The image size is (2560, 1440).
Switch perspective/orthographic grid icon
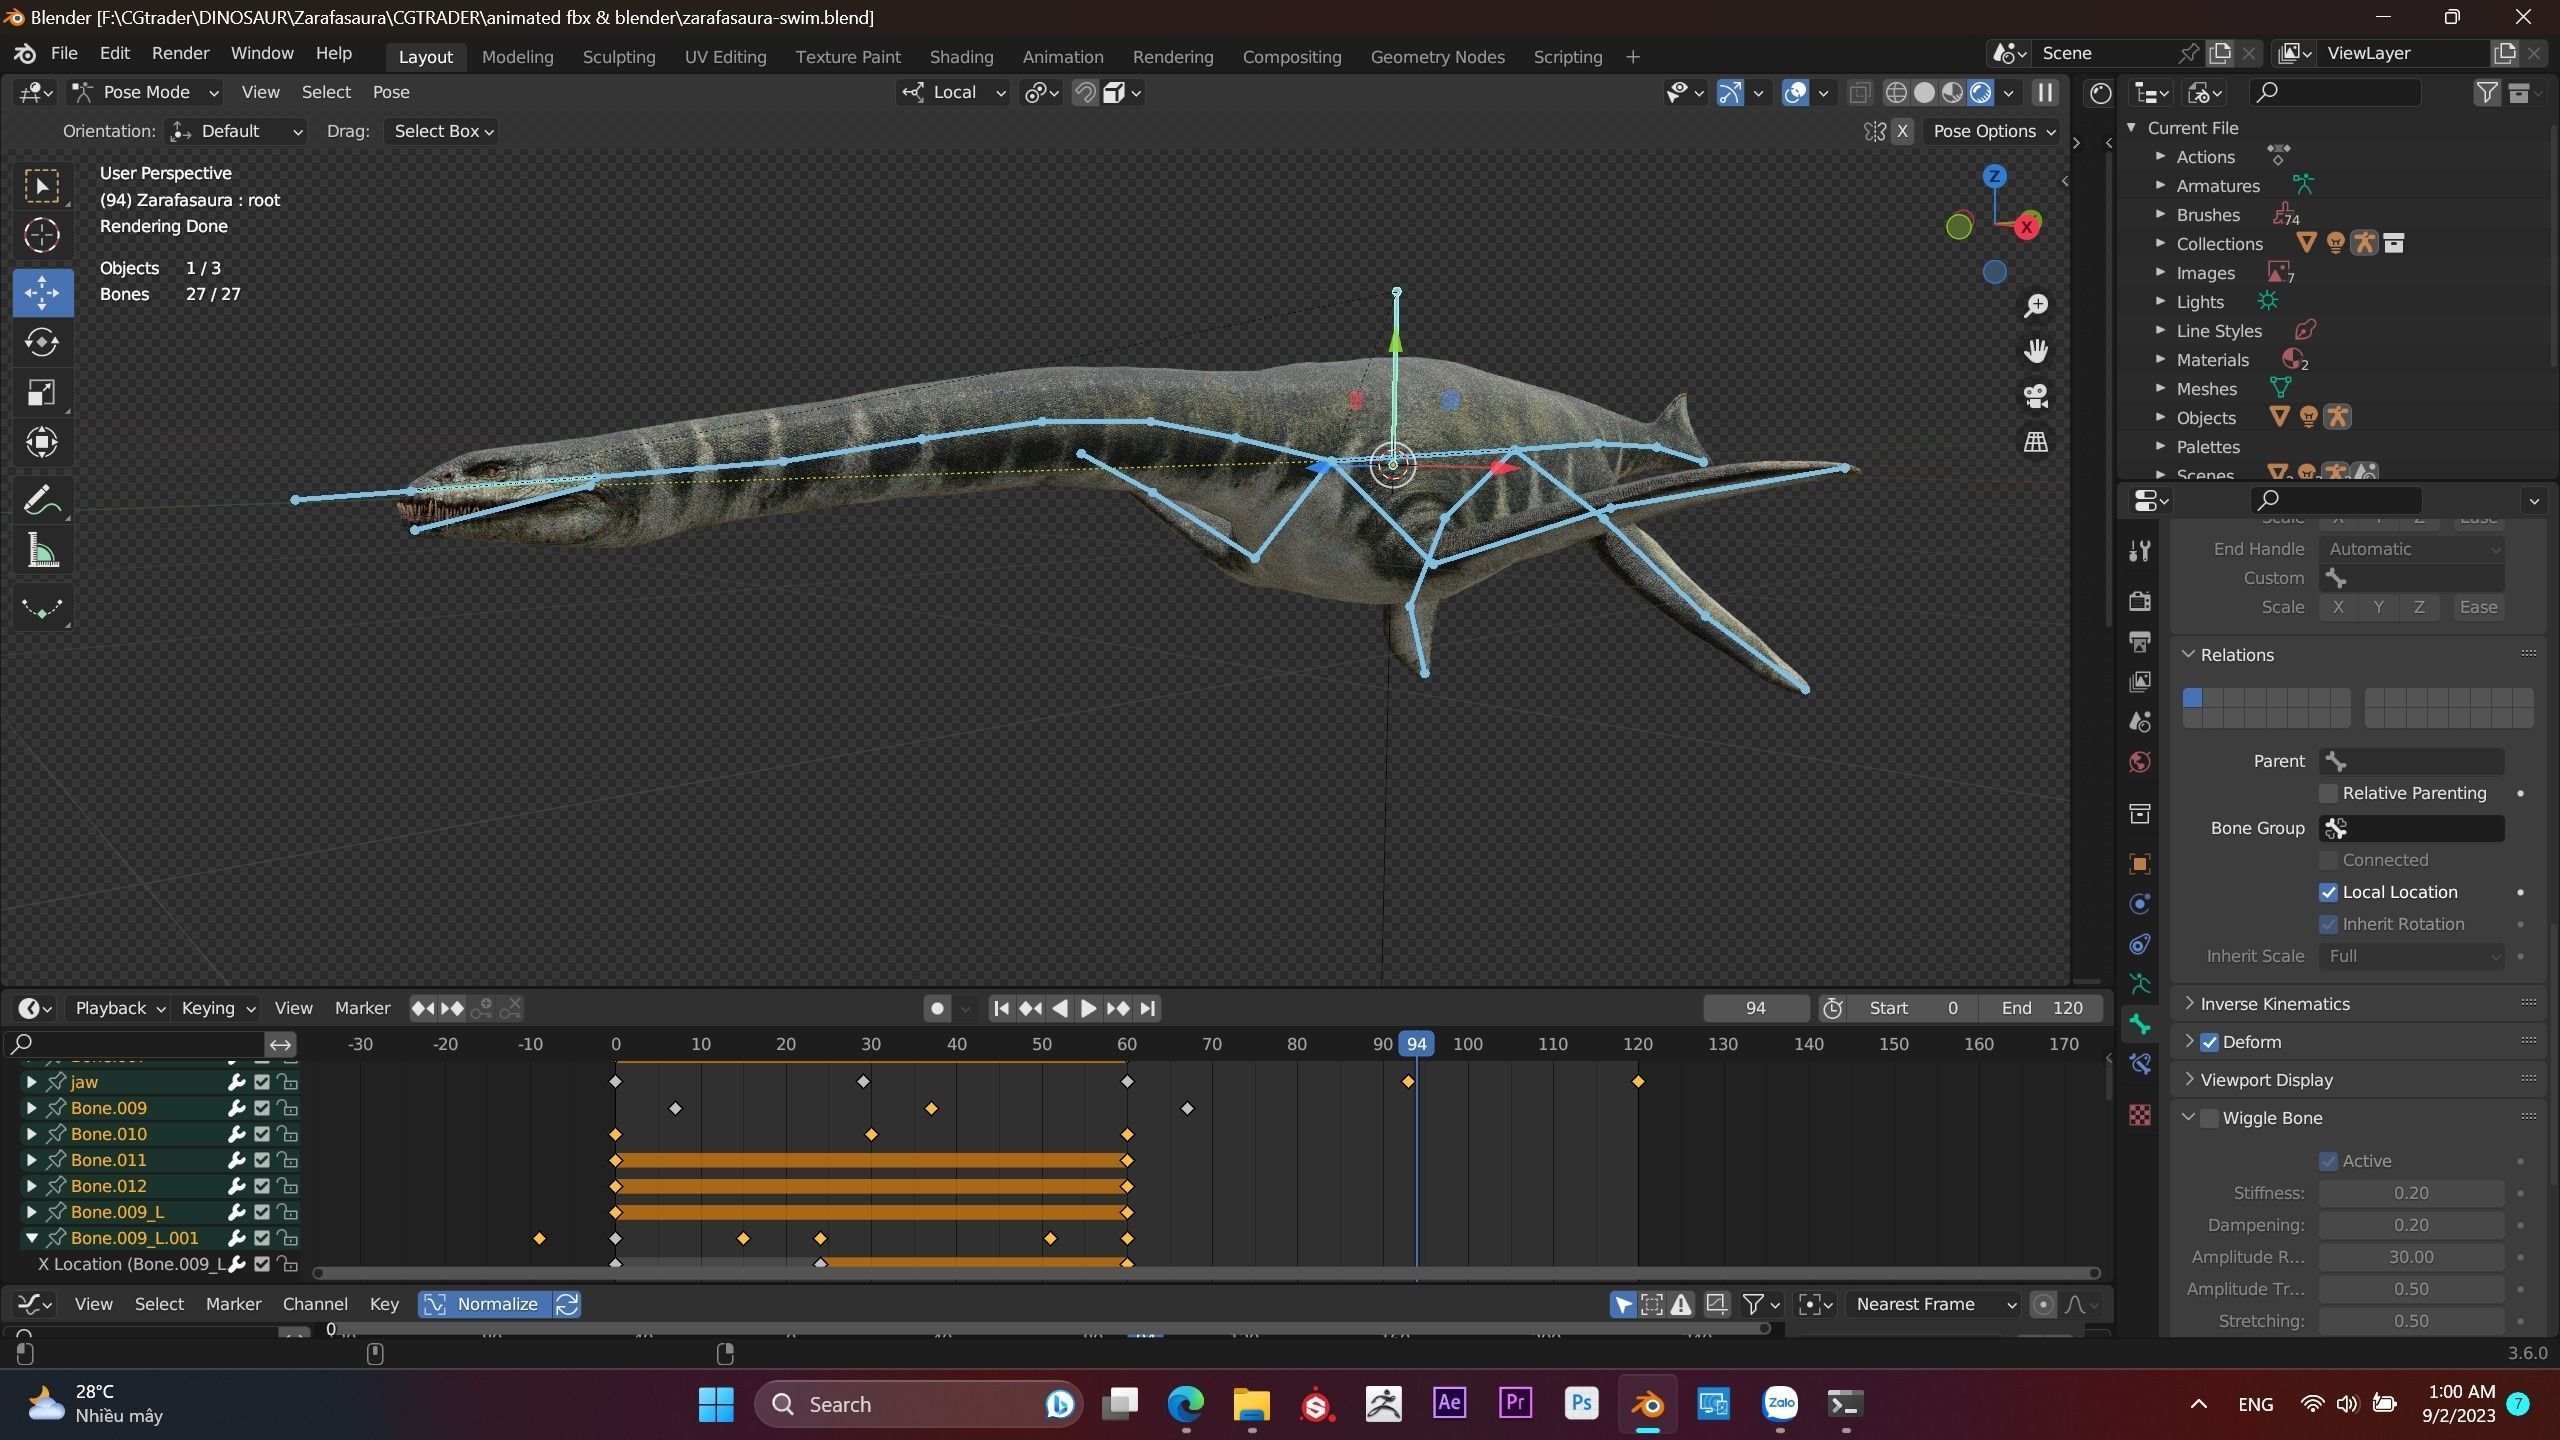point(2035,441)
